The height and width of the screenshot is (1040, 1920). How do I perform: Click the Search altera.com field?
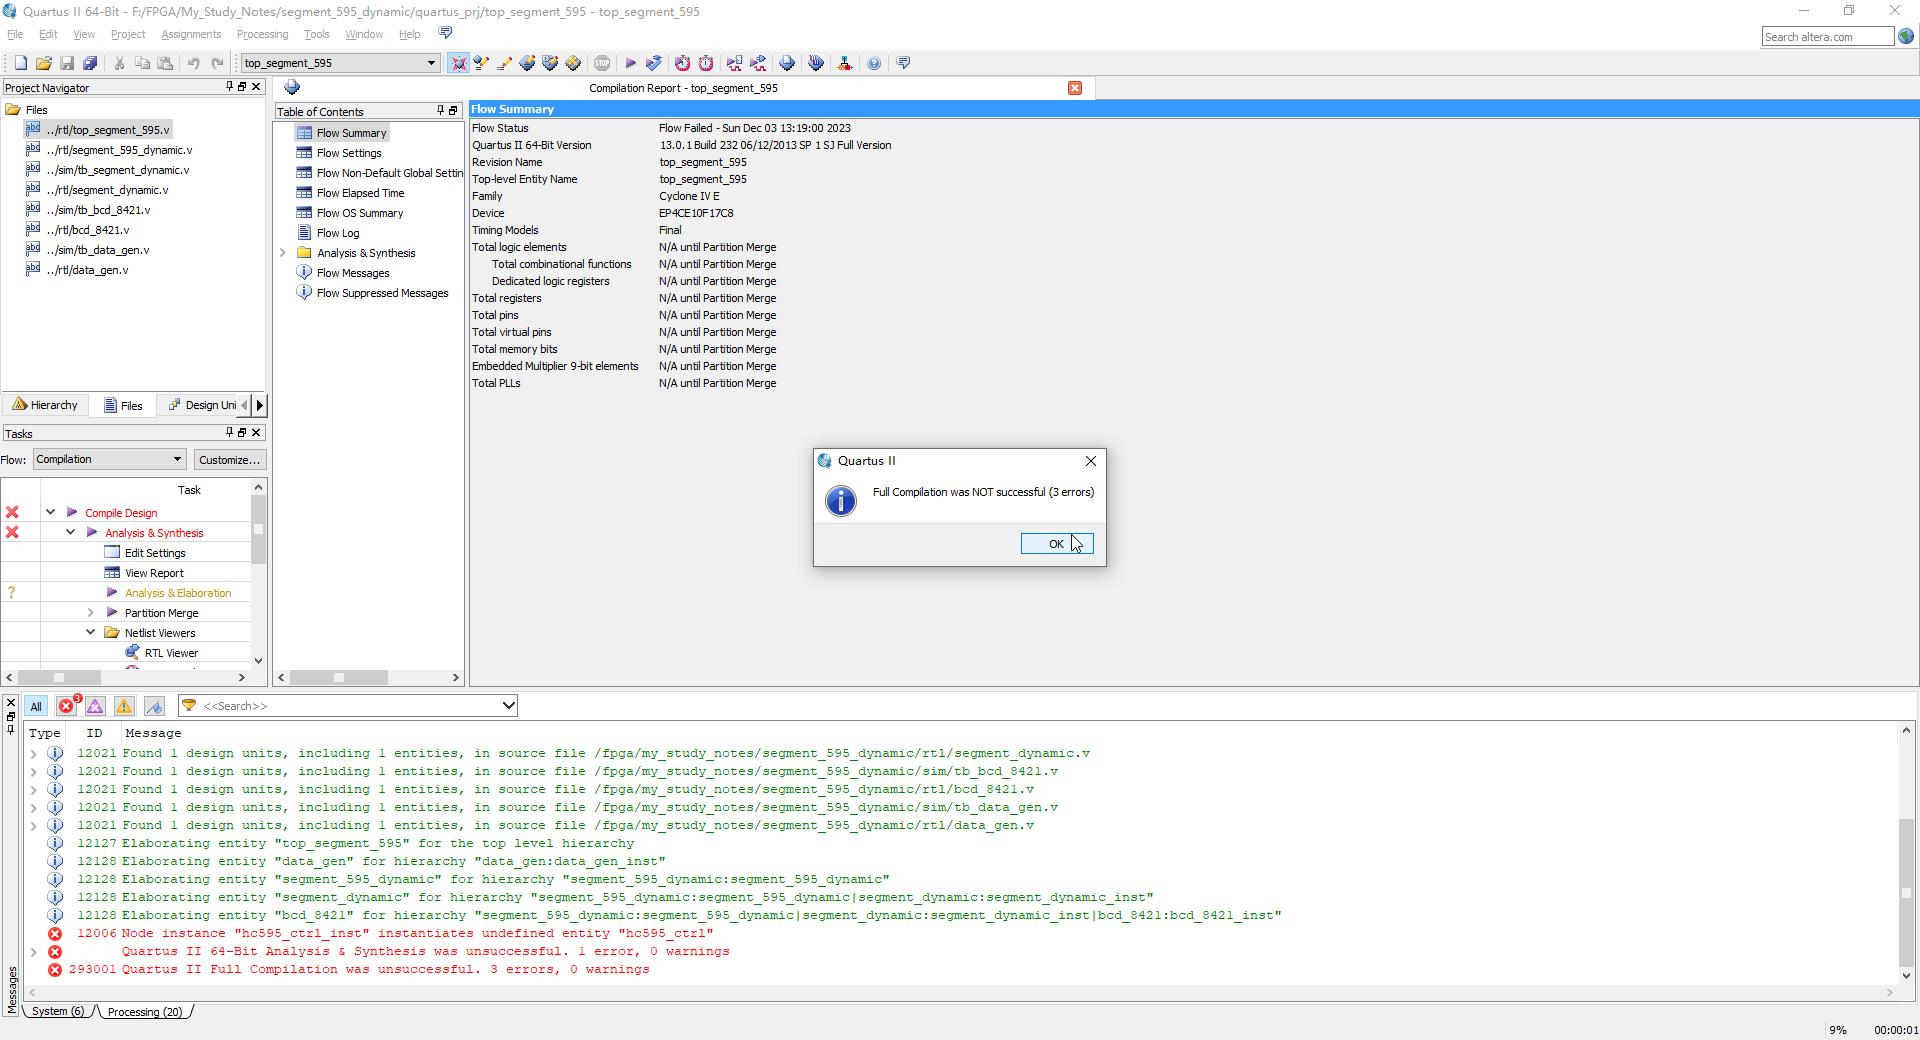pyautogui.click(x=1827, y=37)
